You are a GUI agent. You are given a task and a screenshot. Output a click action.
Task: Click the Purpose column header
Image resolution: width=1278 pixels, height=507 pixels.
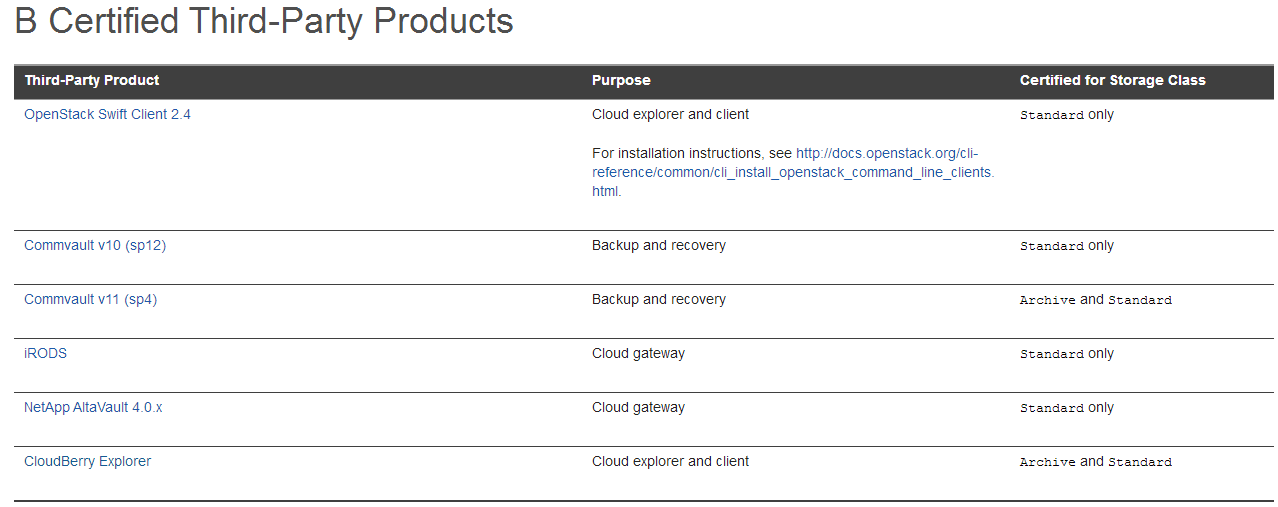(x=621, y=80)
